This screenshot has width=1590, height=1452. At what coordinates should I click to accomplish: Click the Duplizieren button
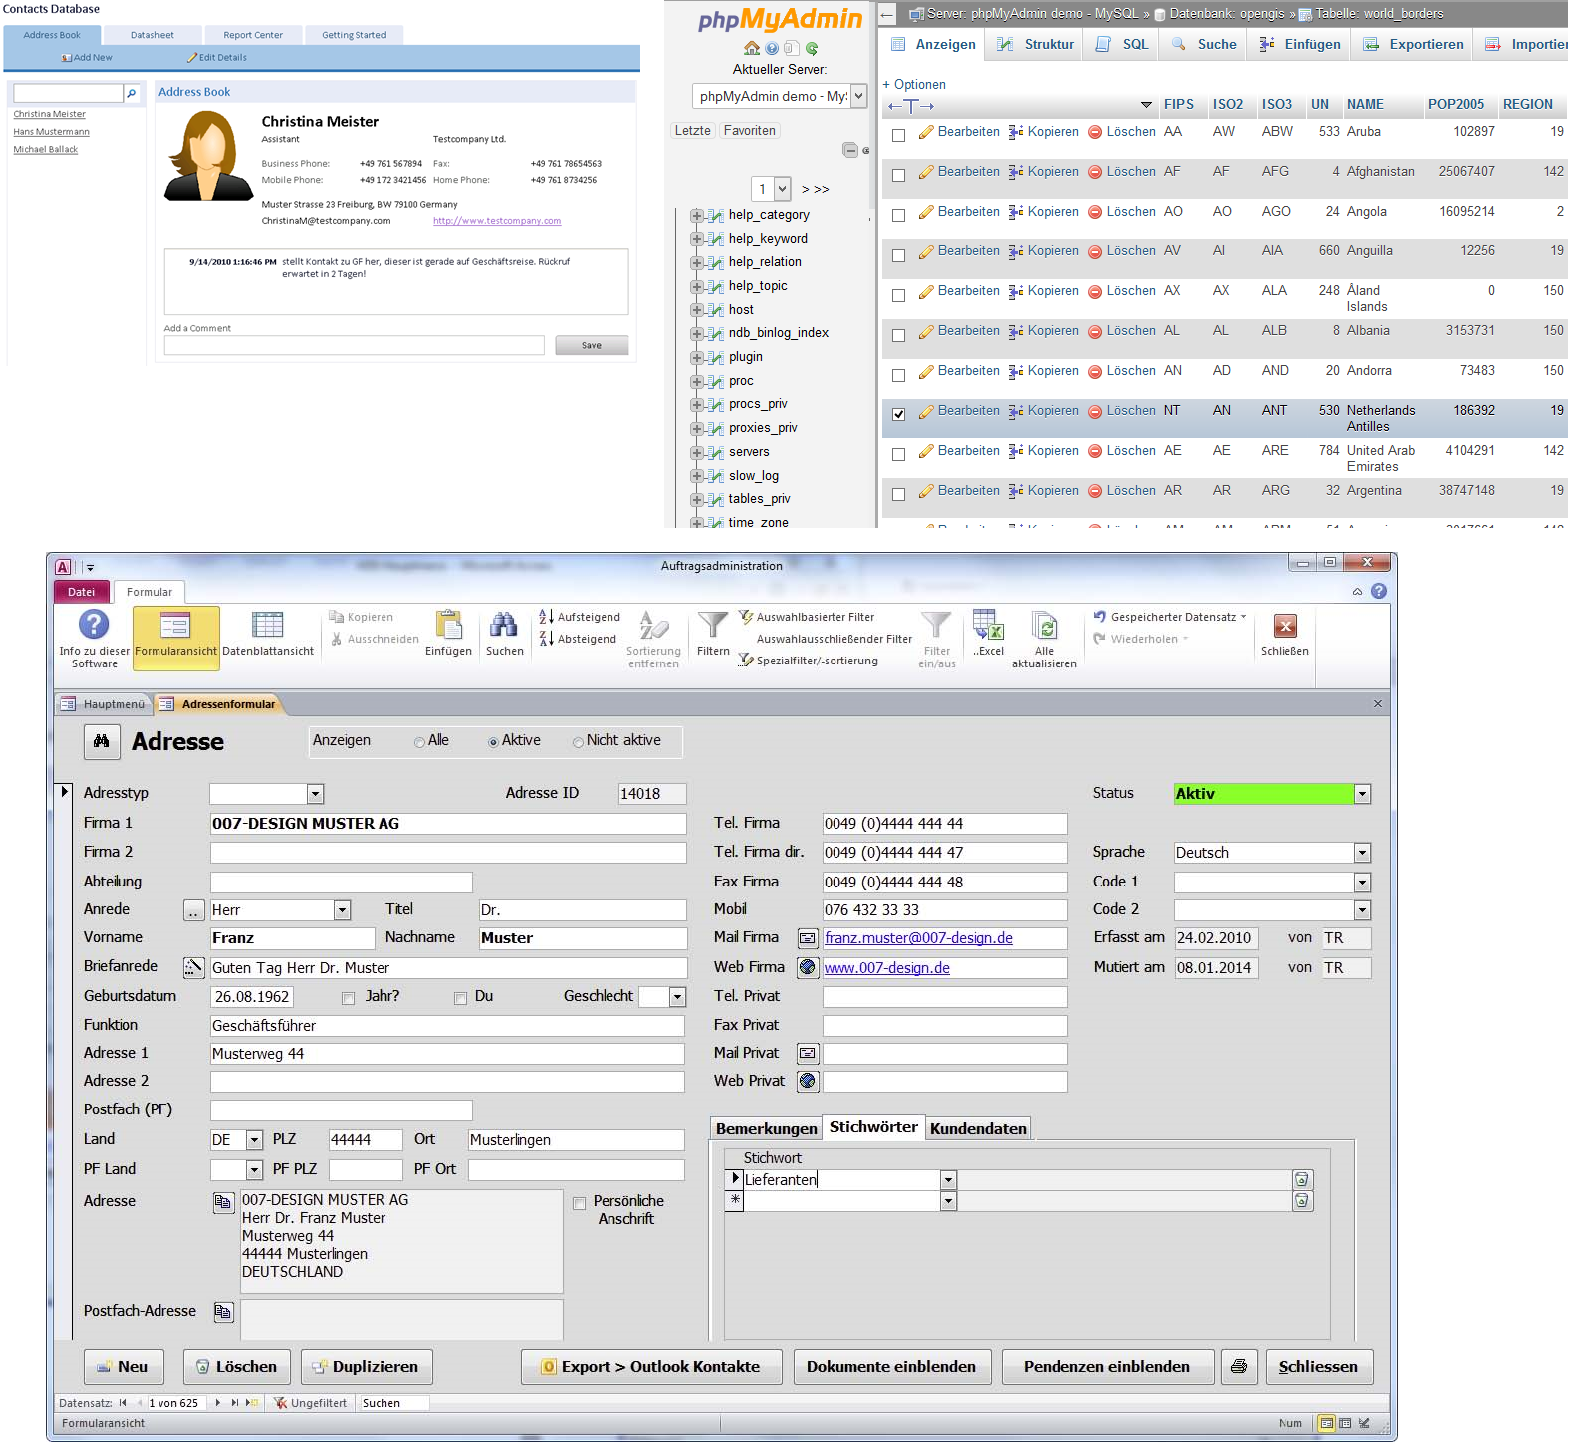366,1366
